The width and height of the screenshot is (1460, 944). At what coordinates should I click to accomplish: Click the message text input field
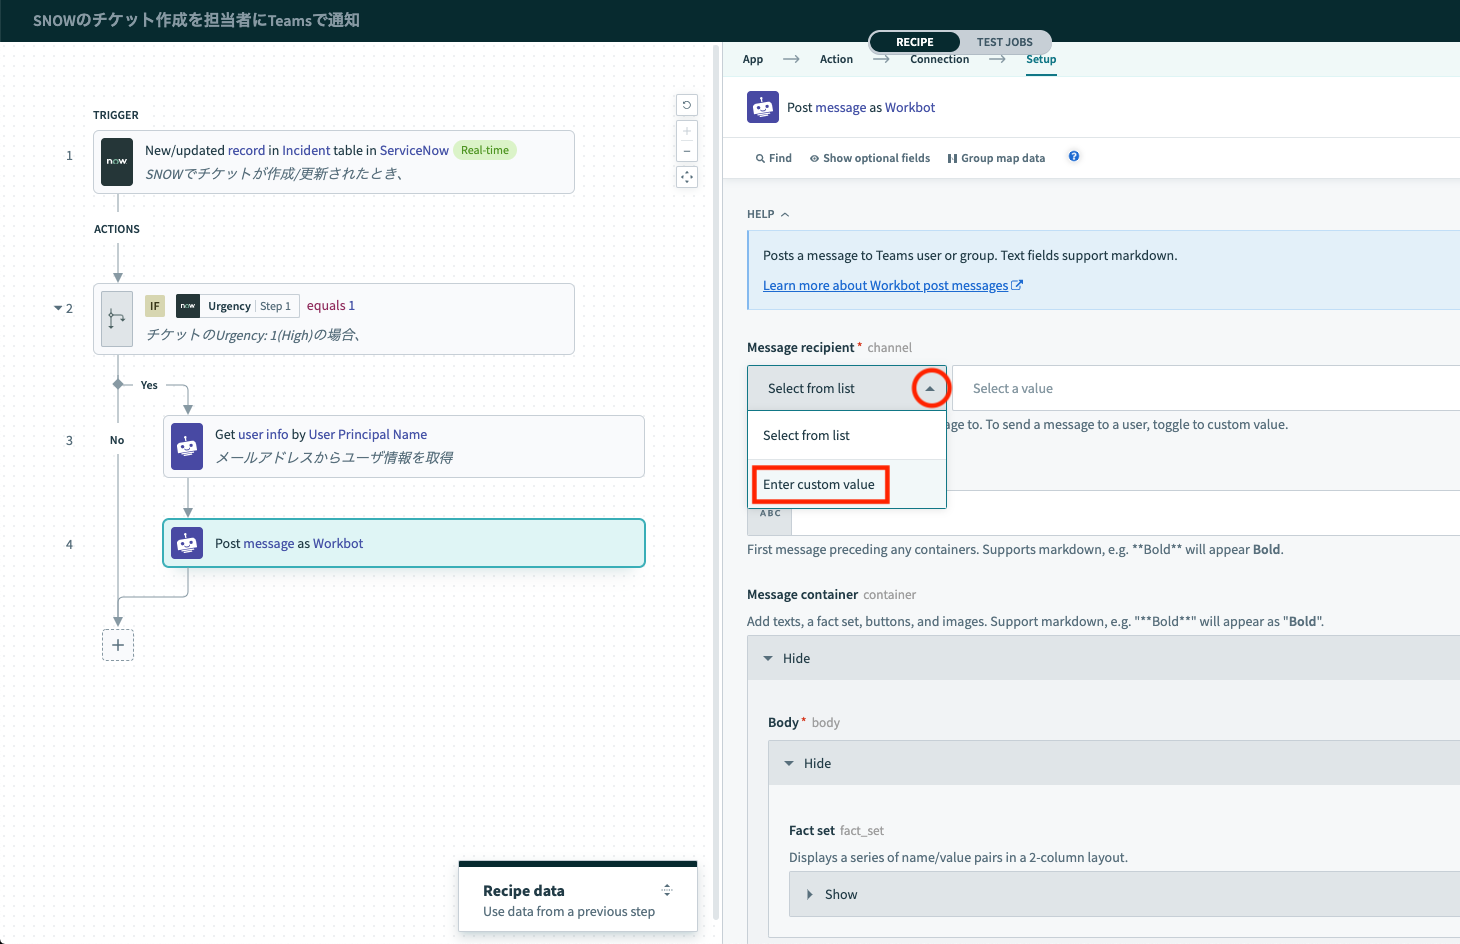tap(1126, 513)
